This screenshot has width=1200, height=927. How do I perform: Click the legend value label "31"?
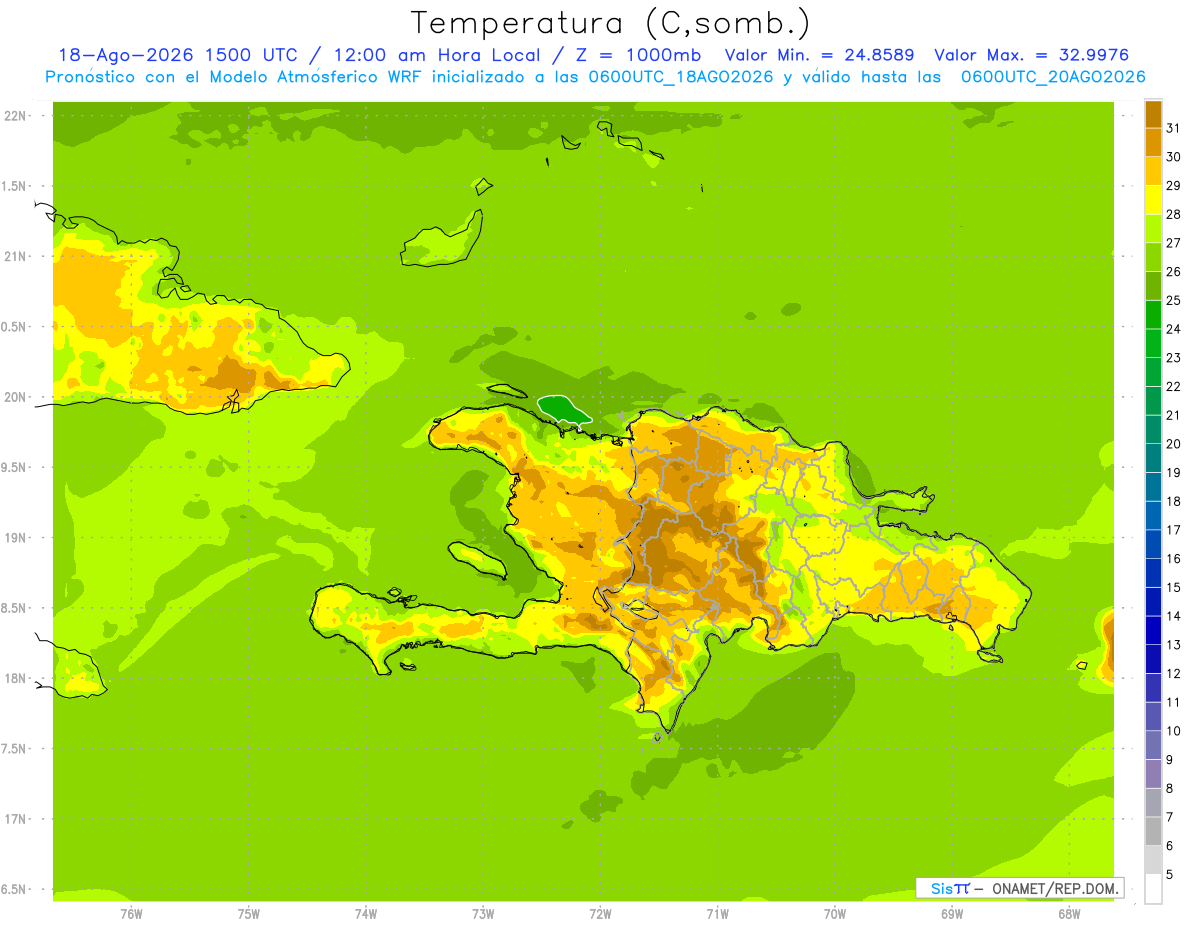click(1173, 128)
